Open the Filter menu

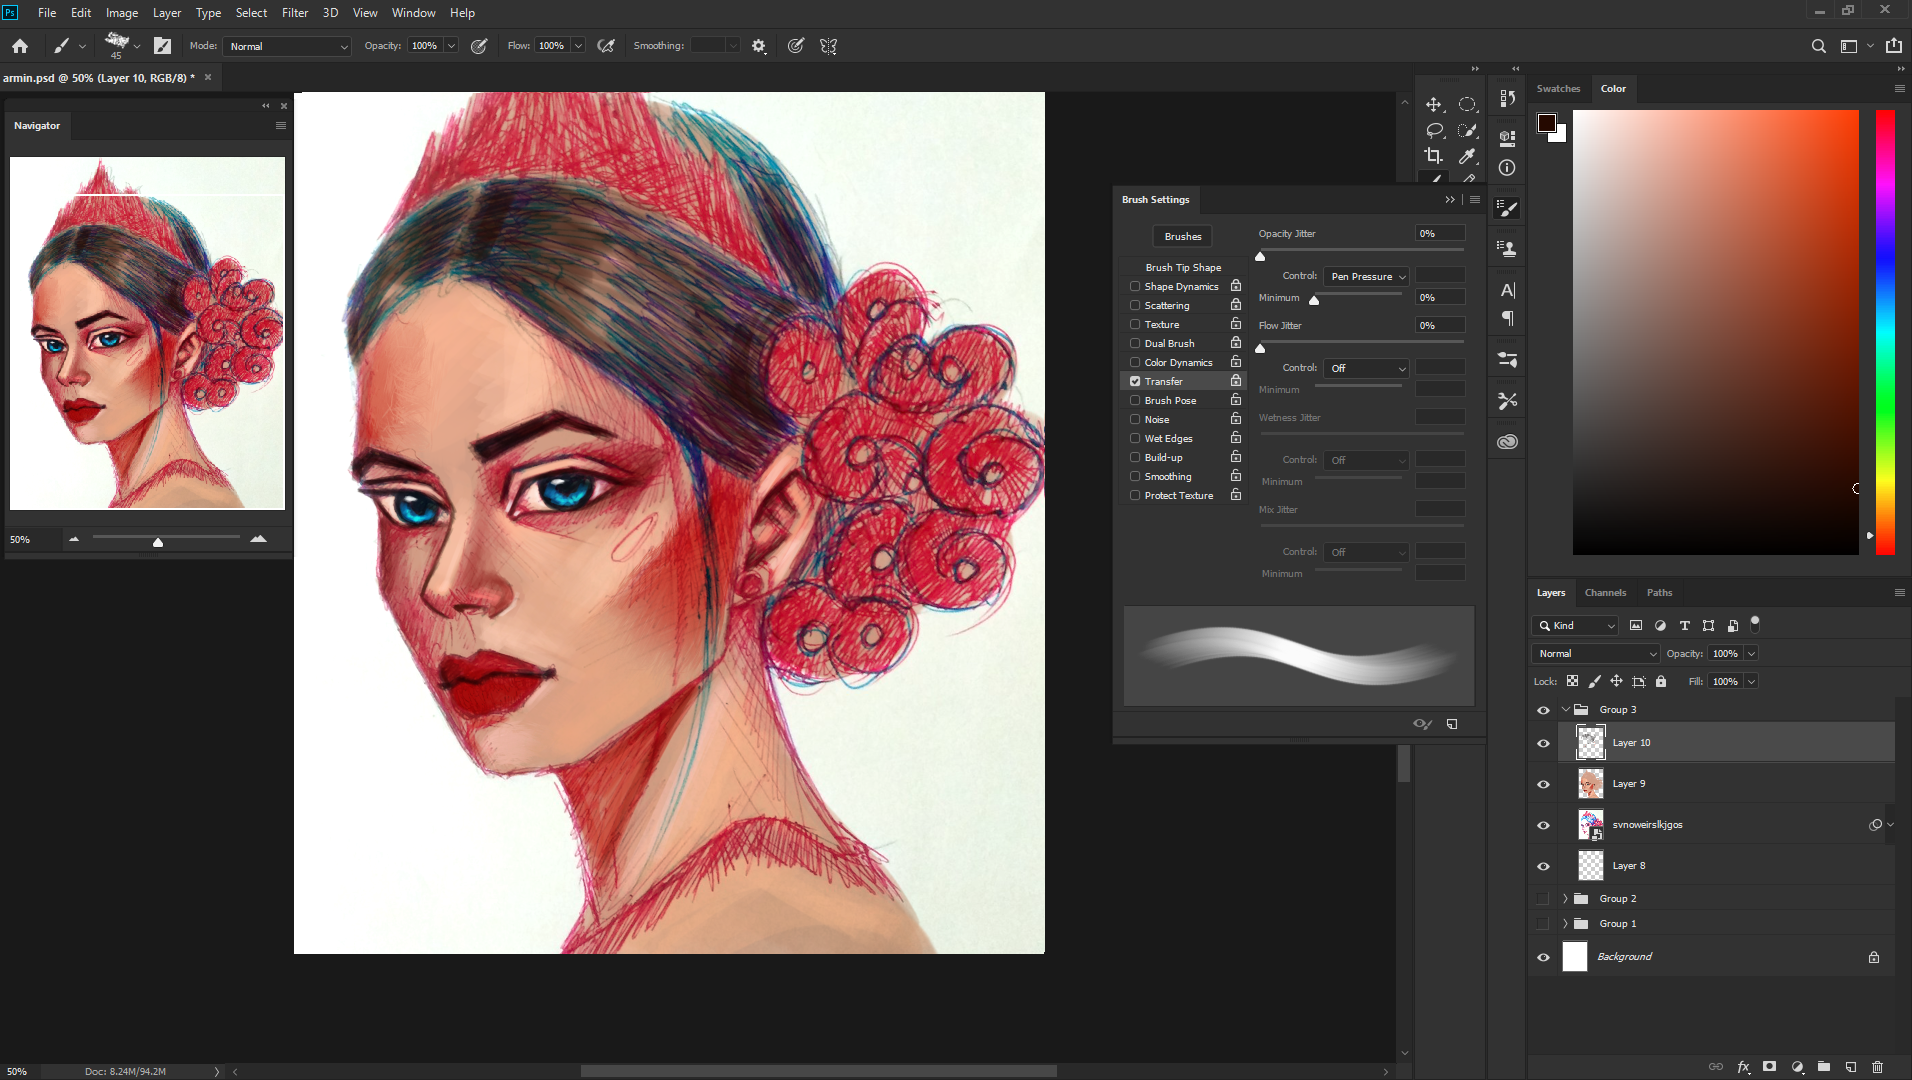click(x=295, y=13)
